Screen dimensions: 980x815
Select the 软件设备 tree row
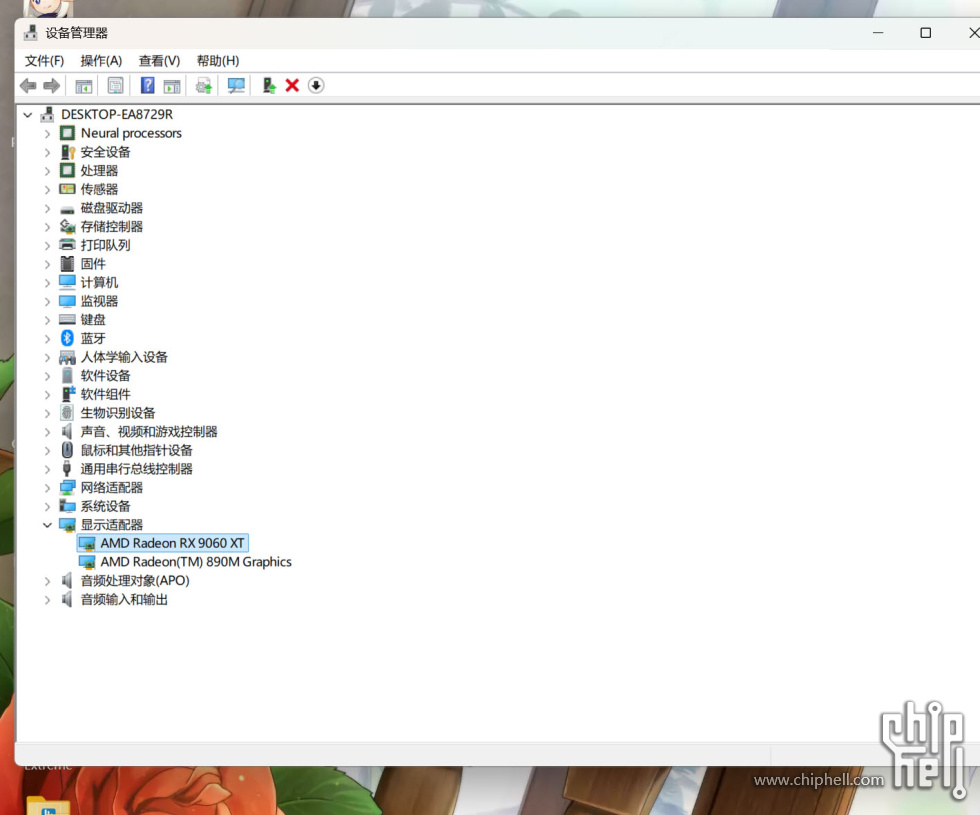(105, 376)
